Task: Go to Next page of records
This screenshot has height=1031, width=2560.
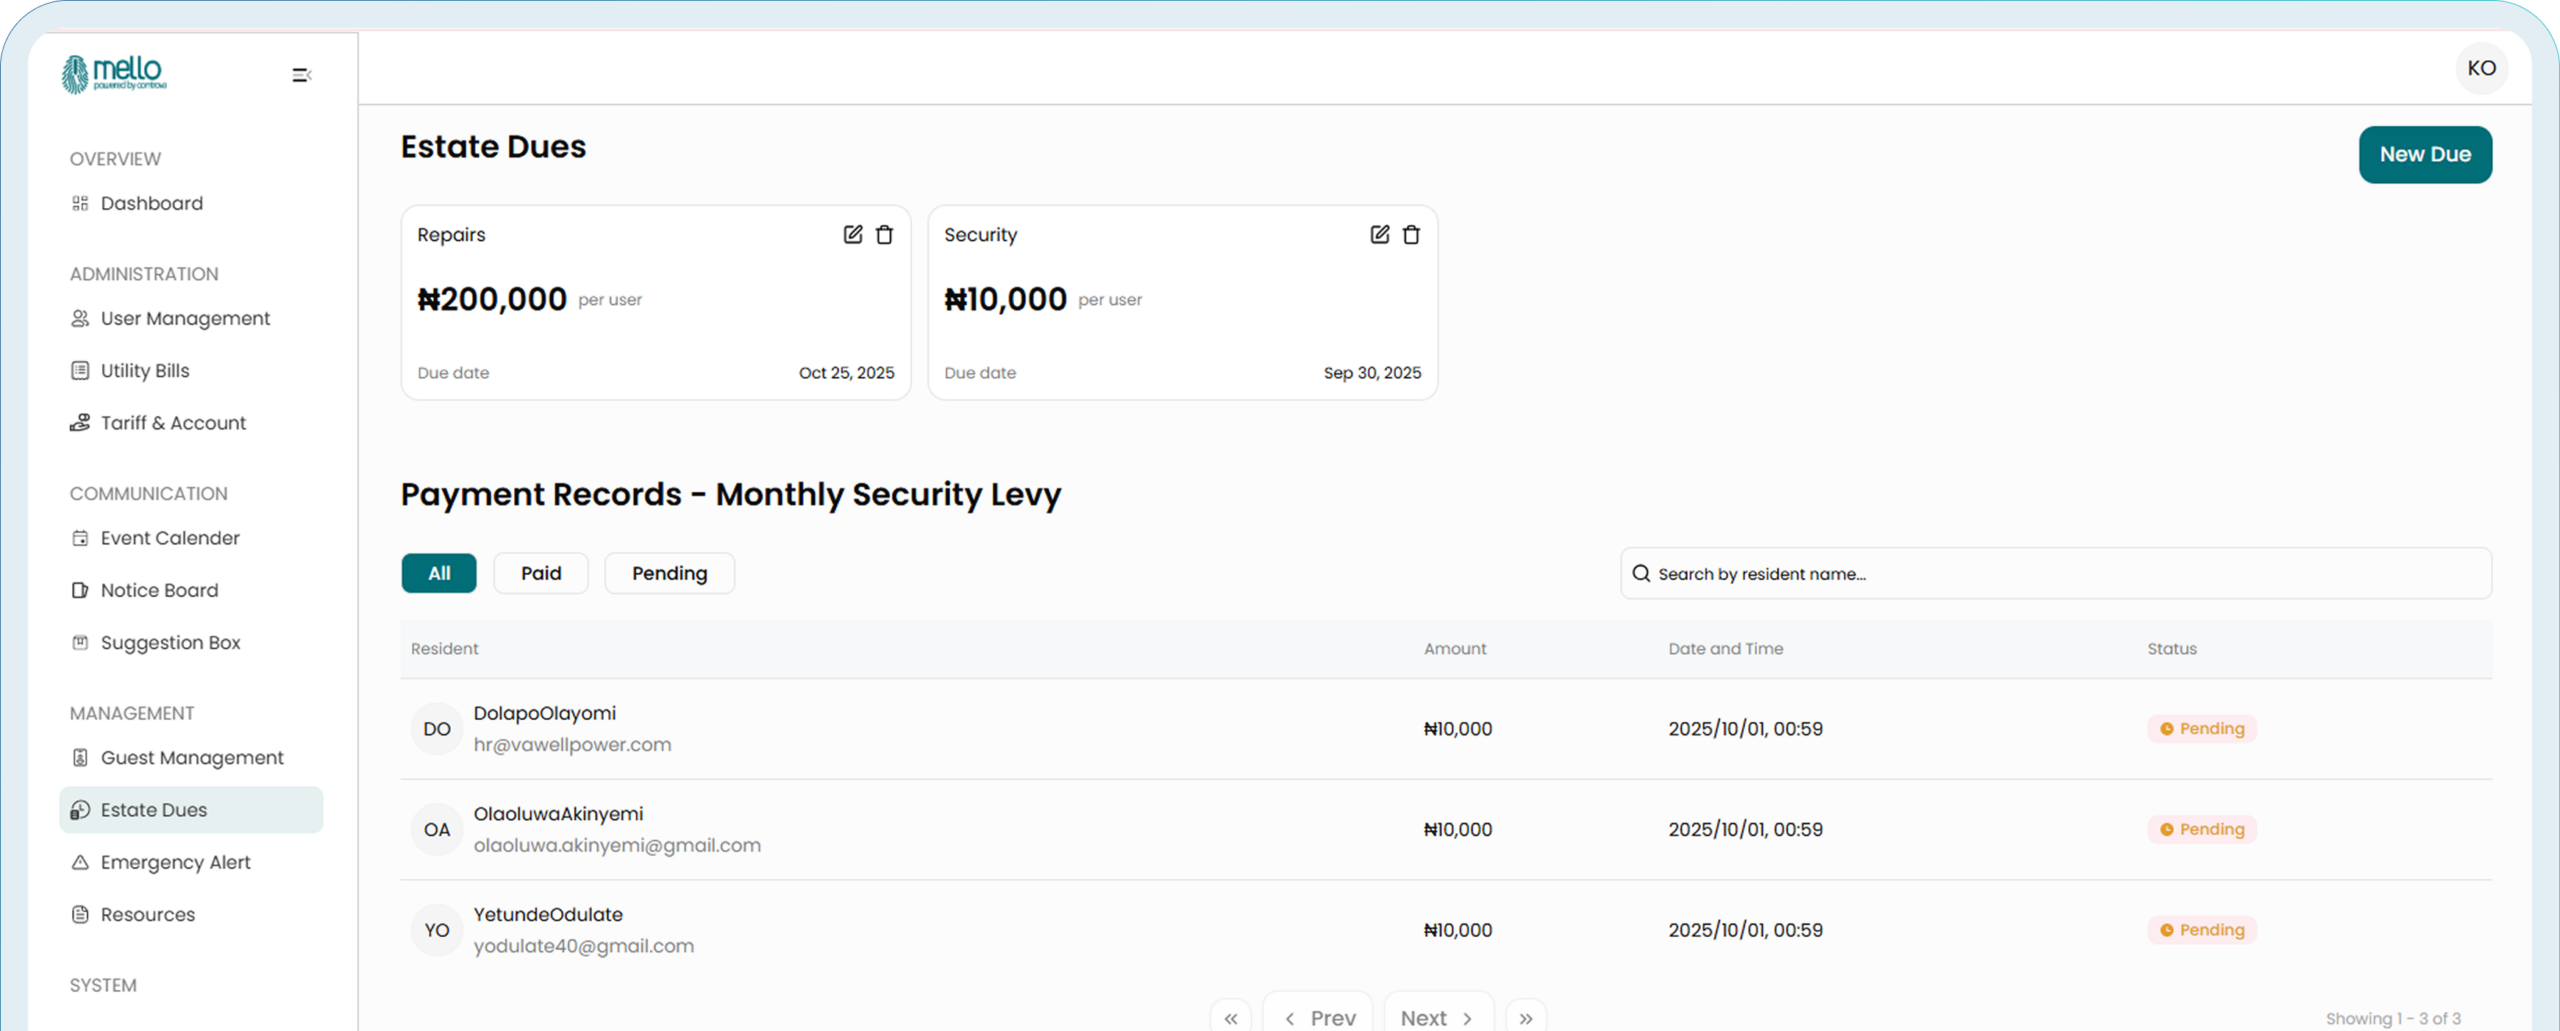Action: point(1438,1017)
